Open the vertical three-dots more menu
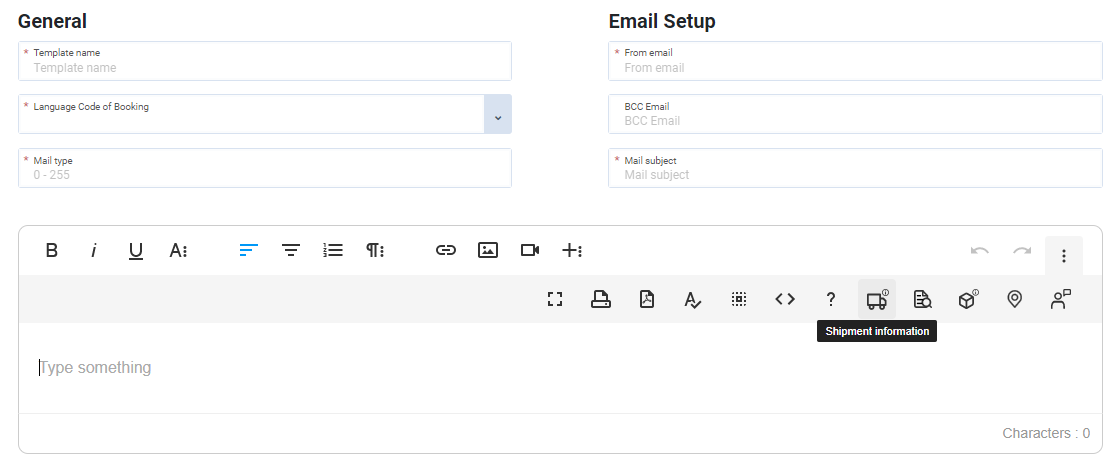Viewport: 1116px width, 466px height. click(x=1064, y=256)
